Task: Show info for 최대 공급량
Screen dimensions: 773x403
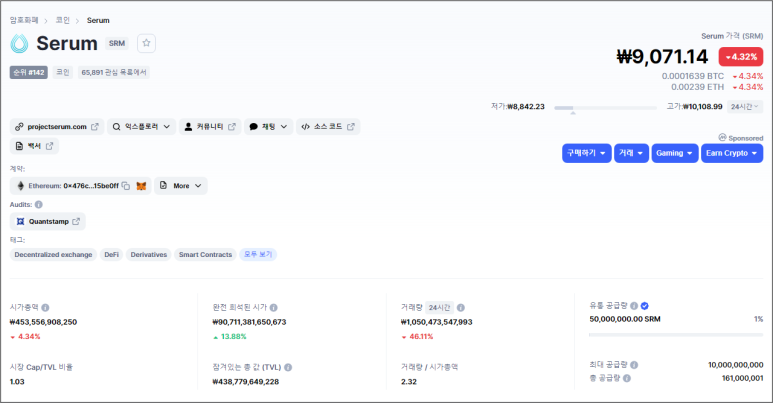Action: (634, 365)
